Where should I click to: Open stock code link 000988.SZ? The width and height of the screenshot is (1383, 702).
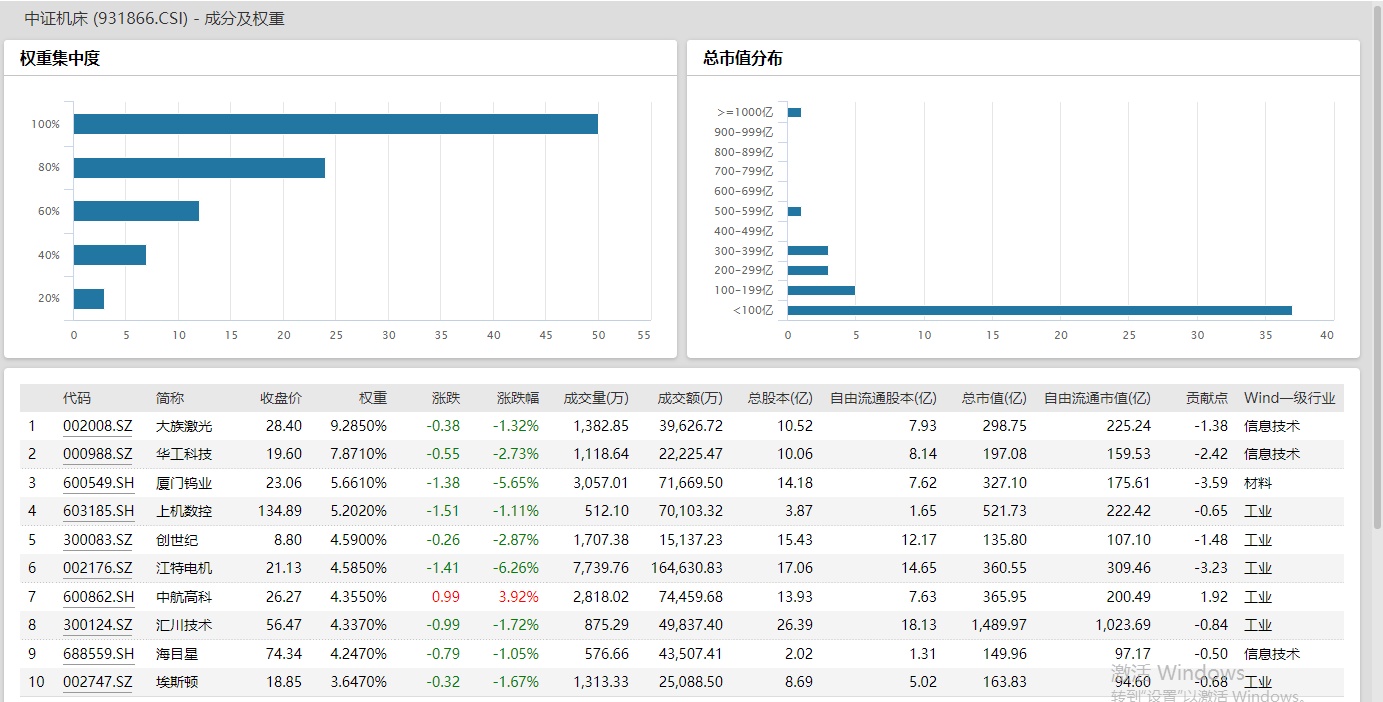(x=97, y=454)
